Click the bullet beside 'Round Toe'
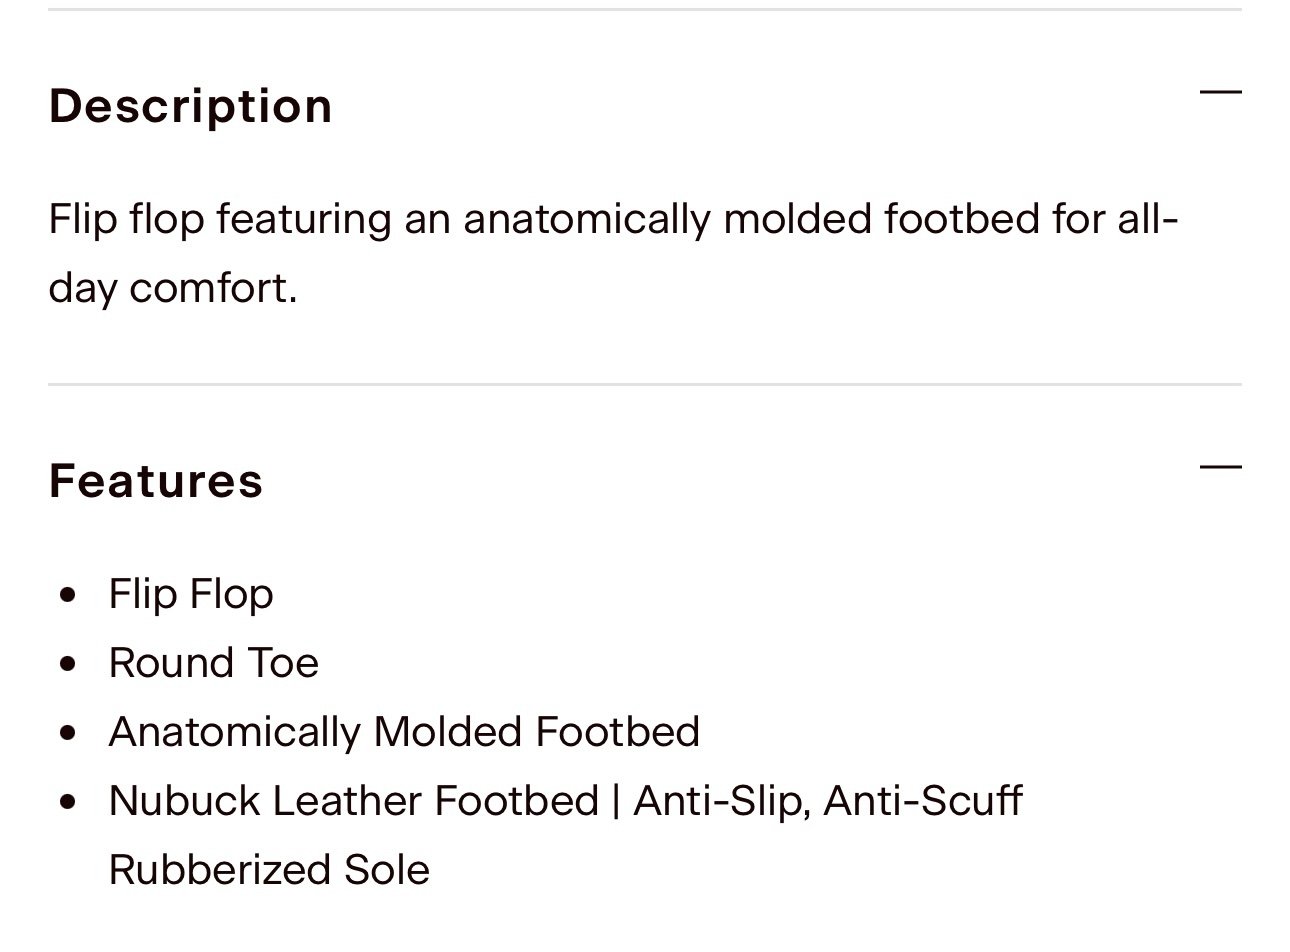This screenshot has height=952, width=1290. pyautogui.click(x=68, y=664)
